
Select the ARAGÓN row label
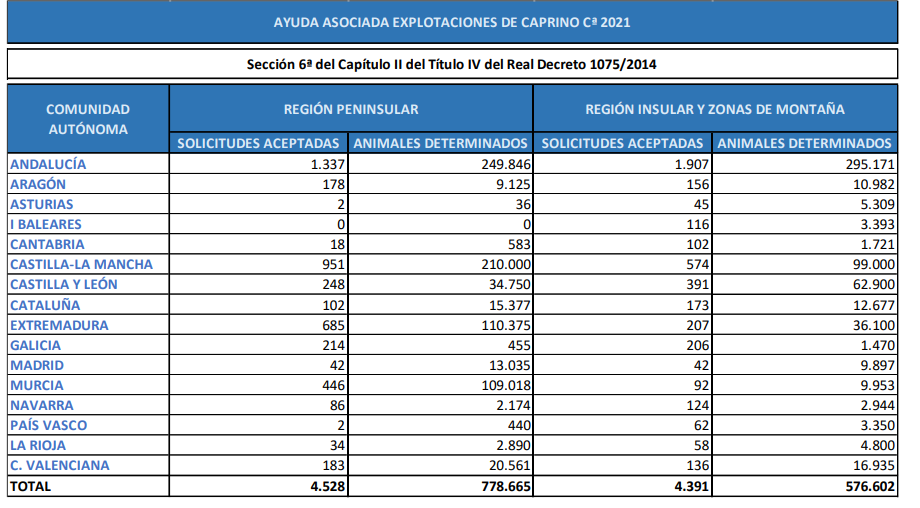tap(38, 184)
